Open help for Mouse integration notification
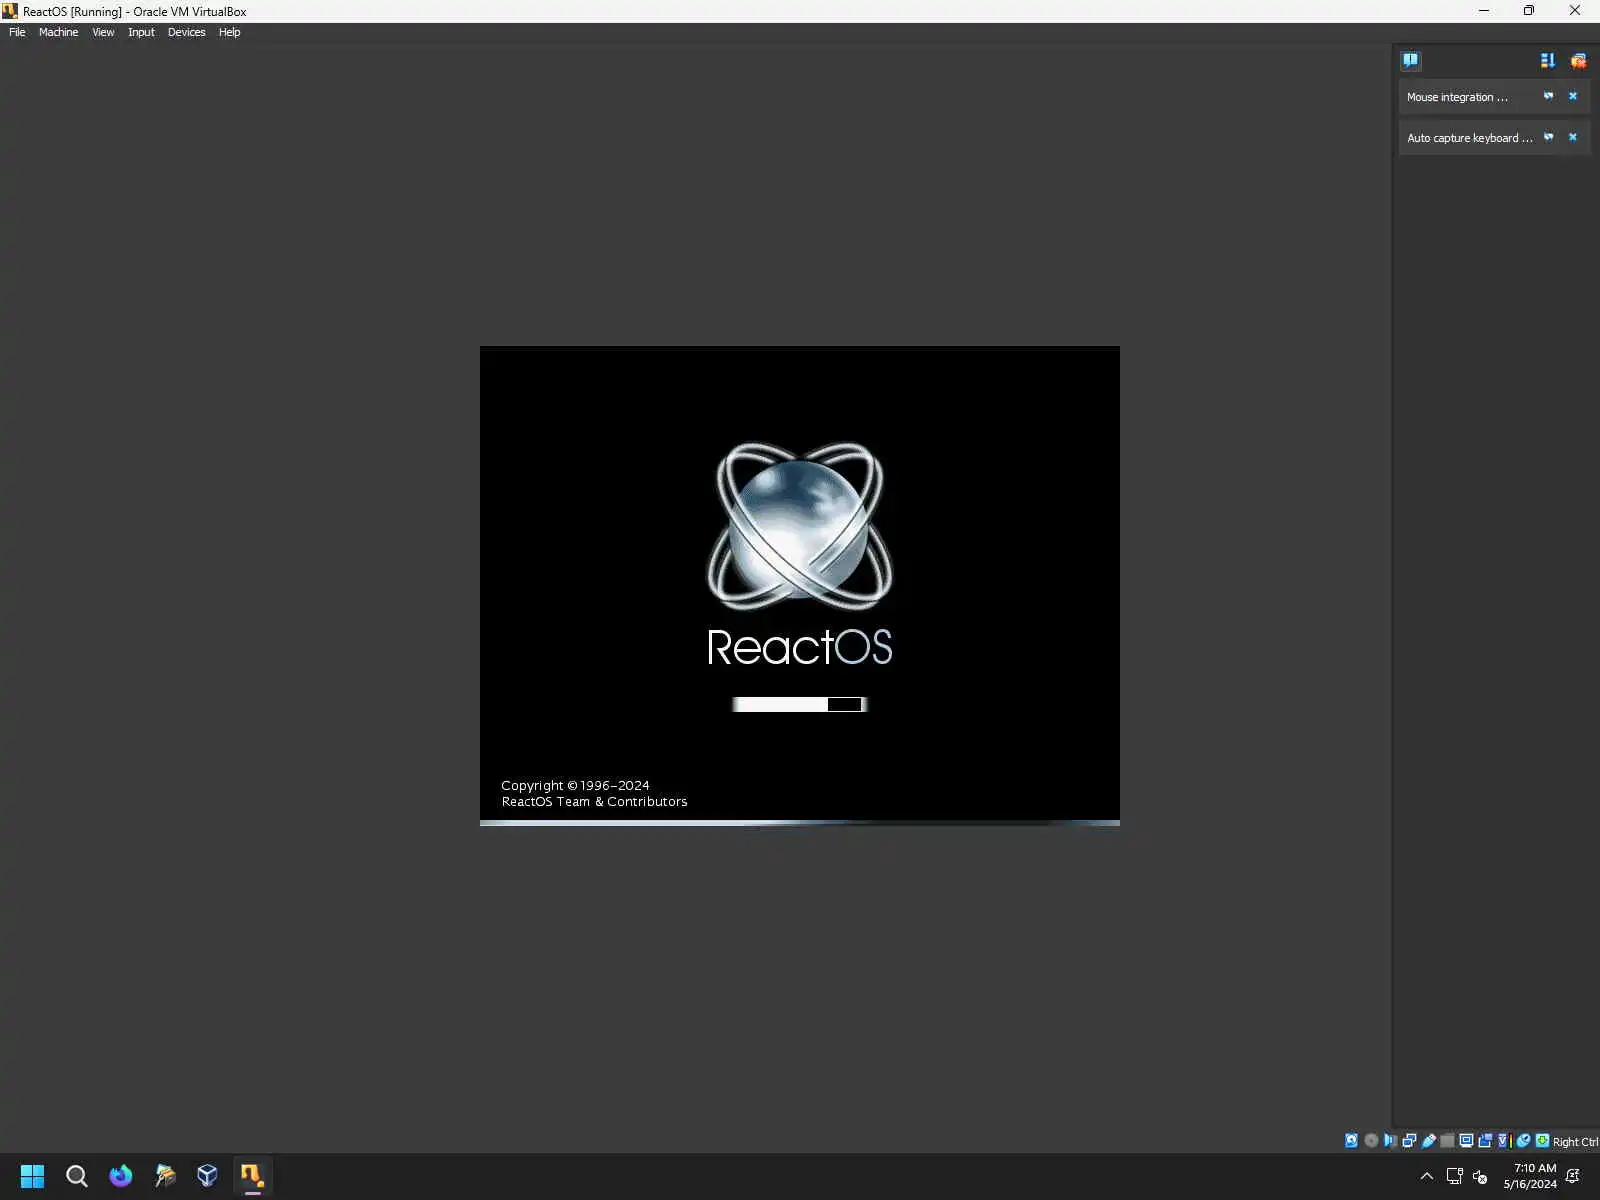Image resolution: width=1600 pixels, height=1200 pixels. [1548, 96]
